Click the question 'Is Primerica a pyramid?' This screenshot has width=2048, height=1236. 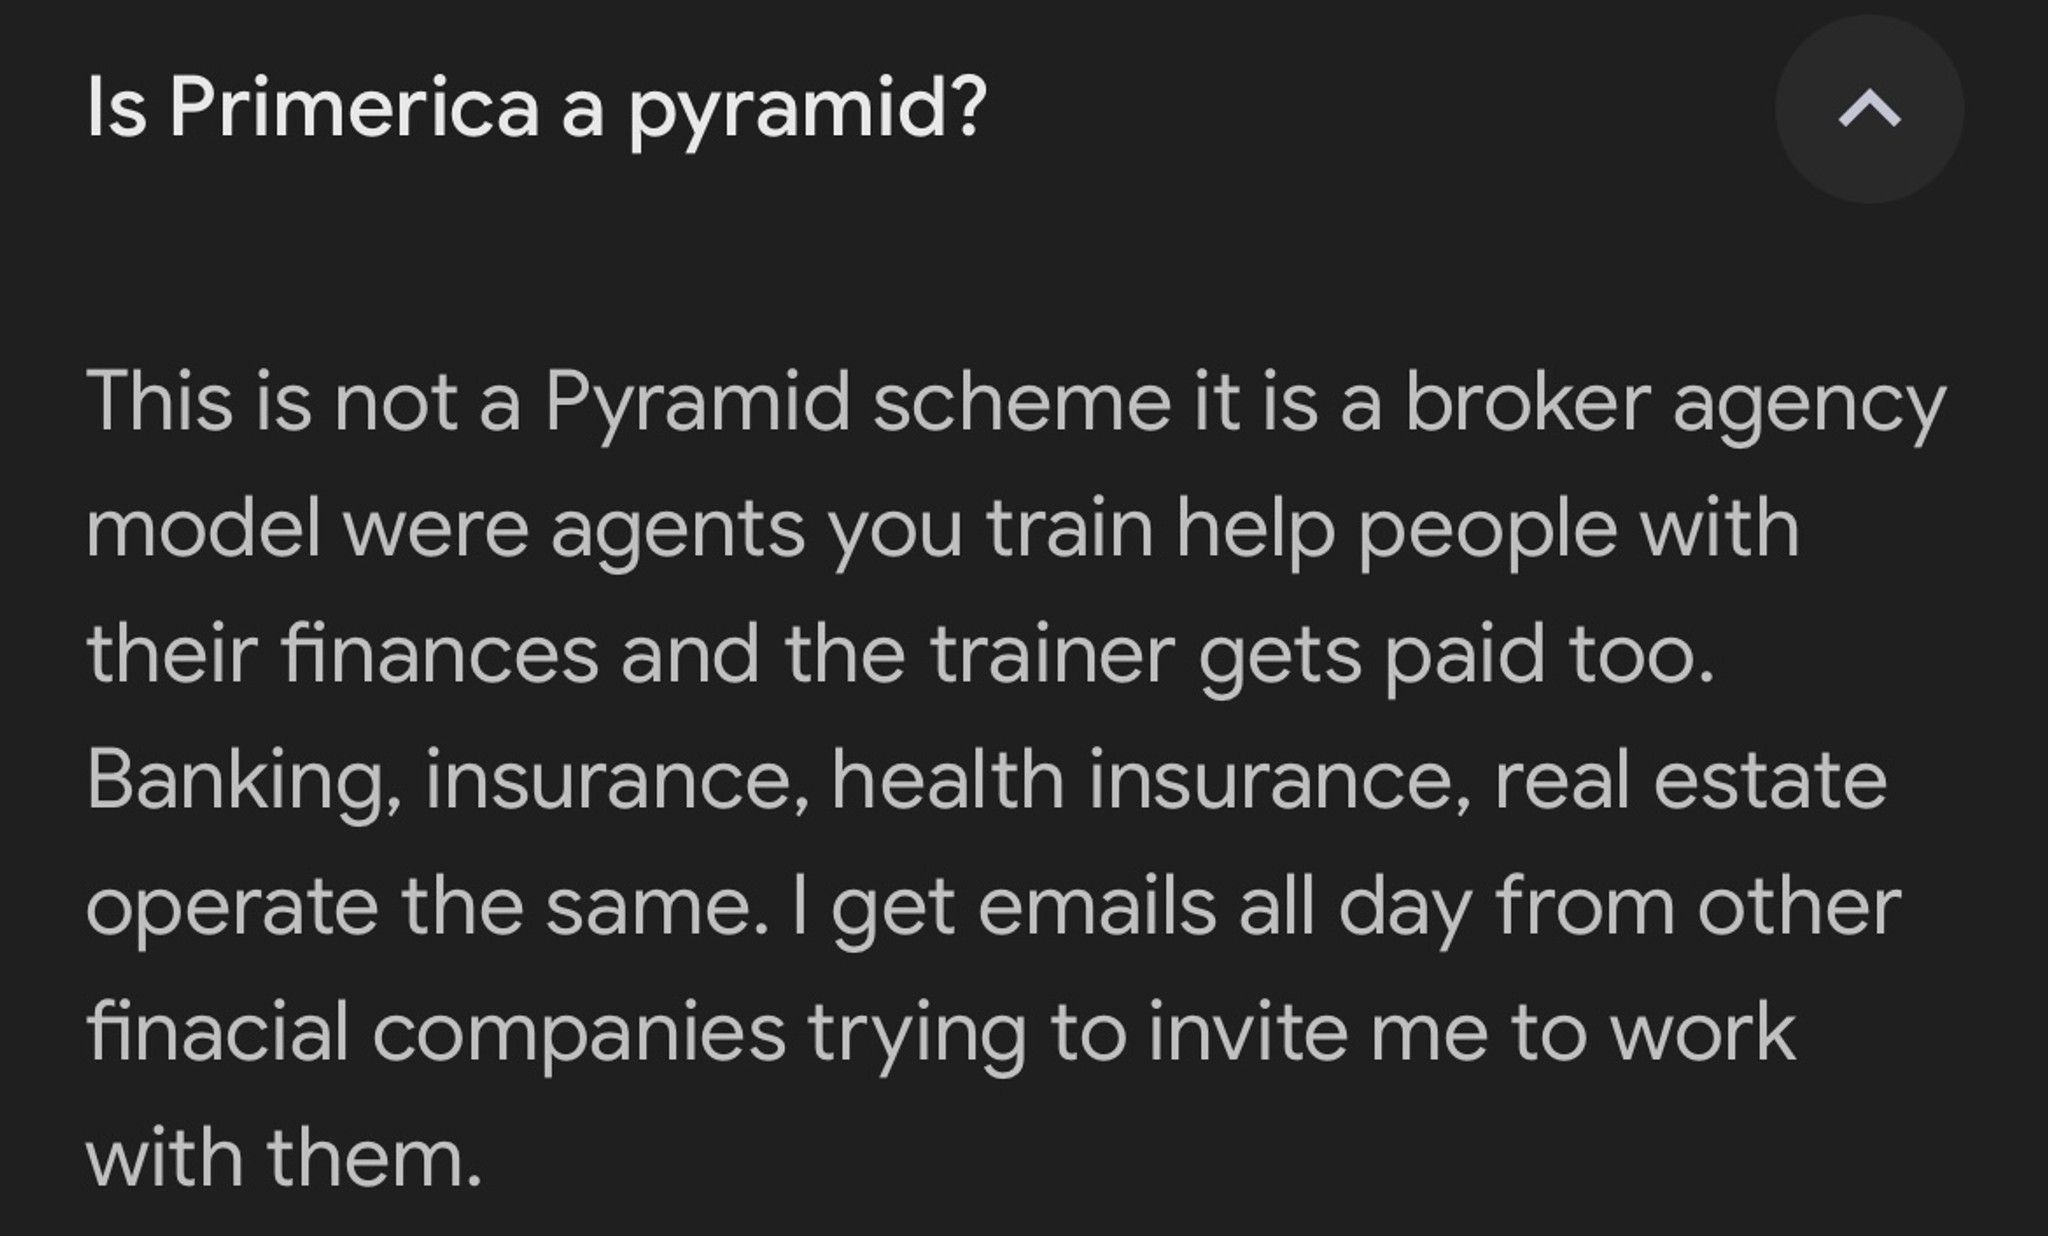pos(536,110)
